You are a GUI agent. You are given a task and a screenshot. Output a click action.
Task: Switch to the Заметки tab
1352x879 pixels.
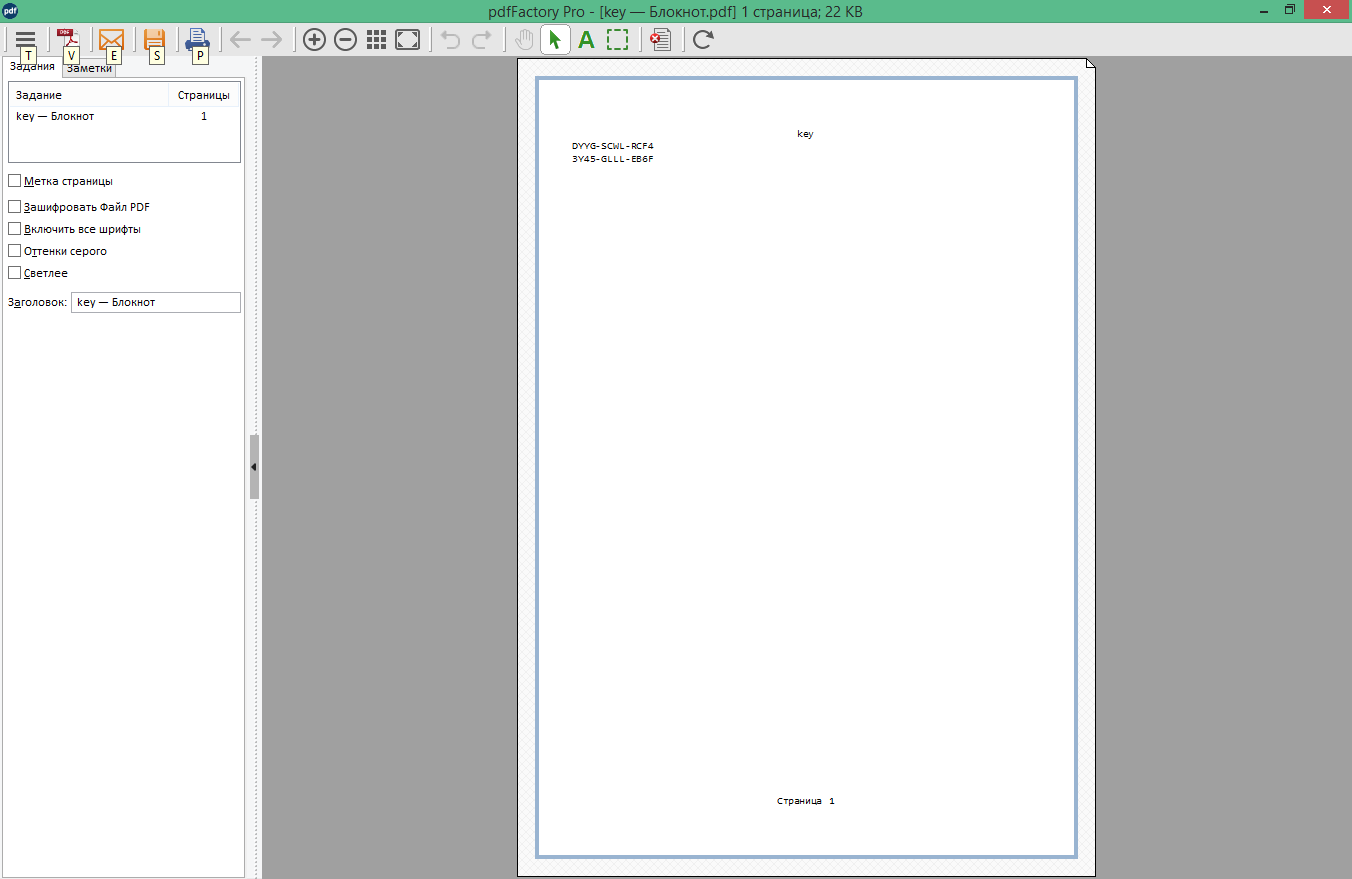tap(89, 68)
